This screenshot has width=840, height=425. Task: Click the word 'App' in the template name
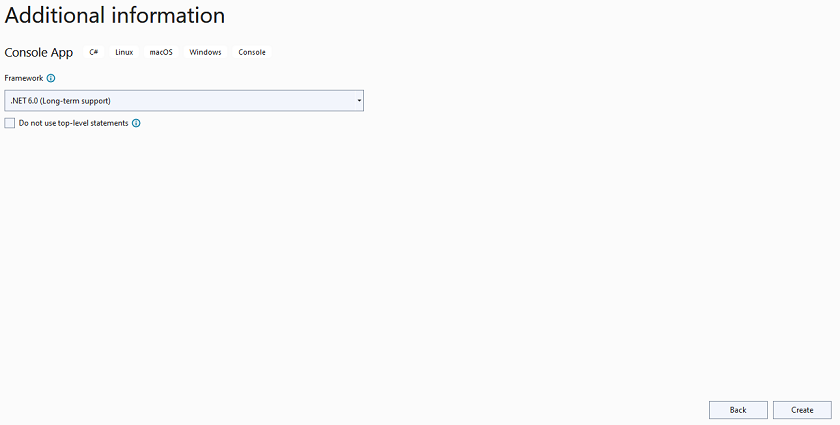tap(62, 53)
